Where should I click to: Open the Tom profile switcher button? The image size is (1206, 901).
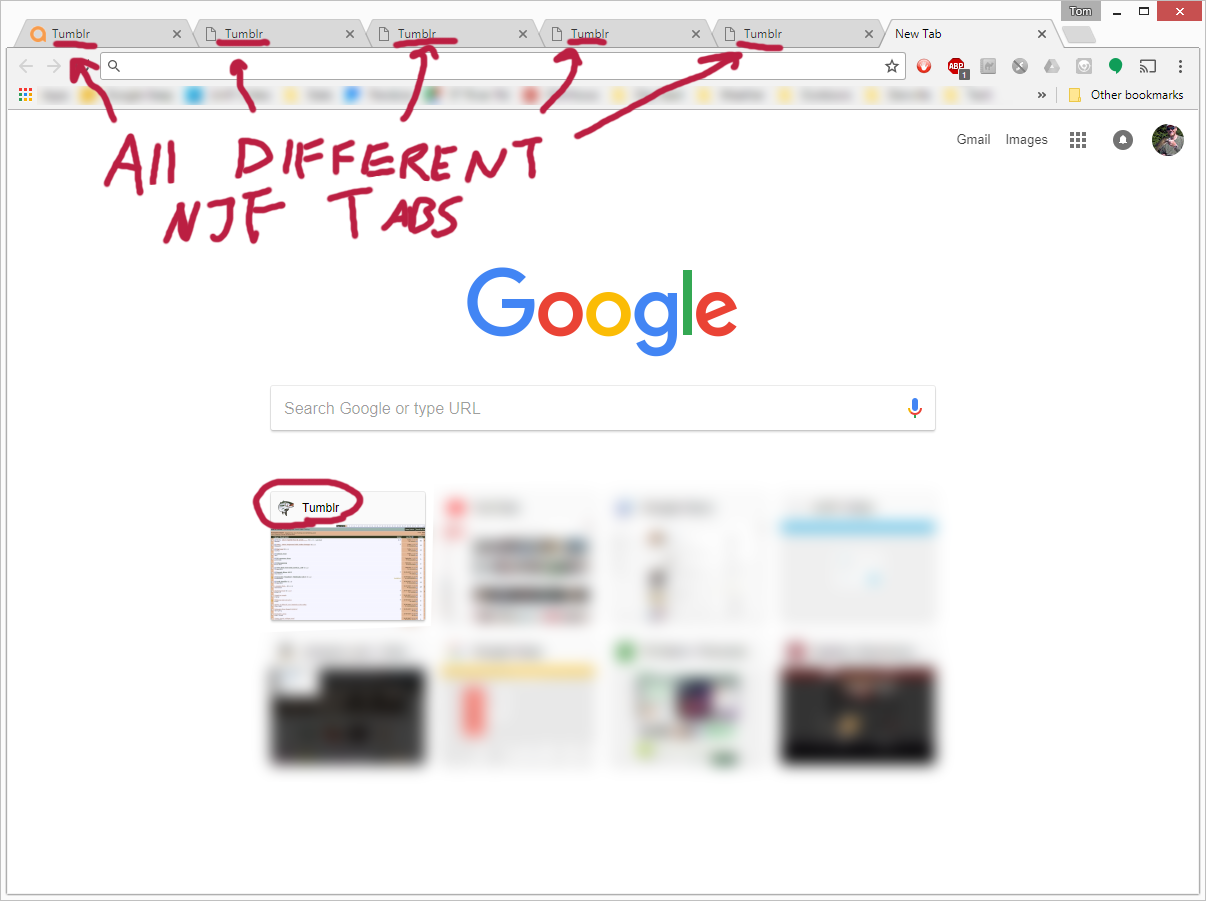click(1081, 11)
